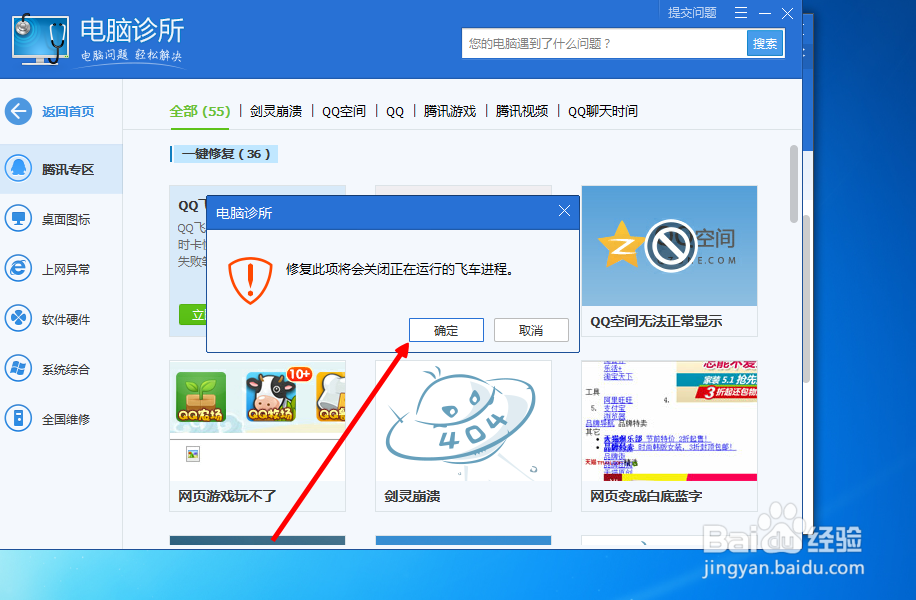Click the 系统综合 sidebar label
Image resolution: width=916 pixels, height=600 pixels.
tap(66, 370)
